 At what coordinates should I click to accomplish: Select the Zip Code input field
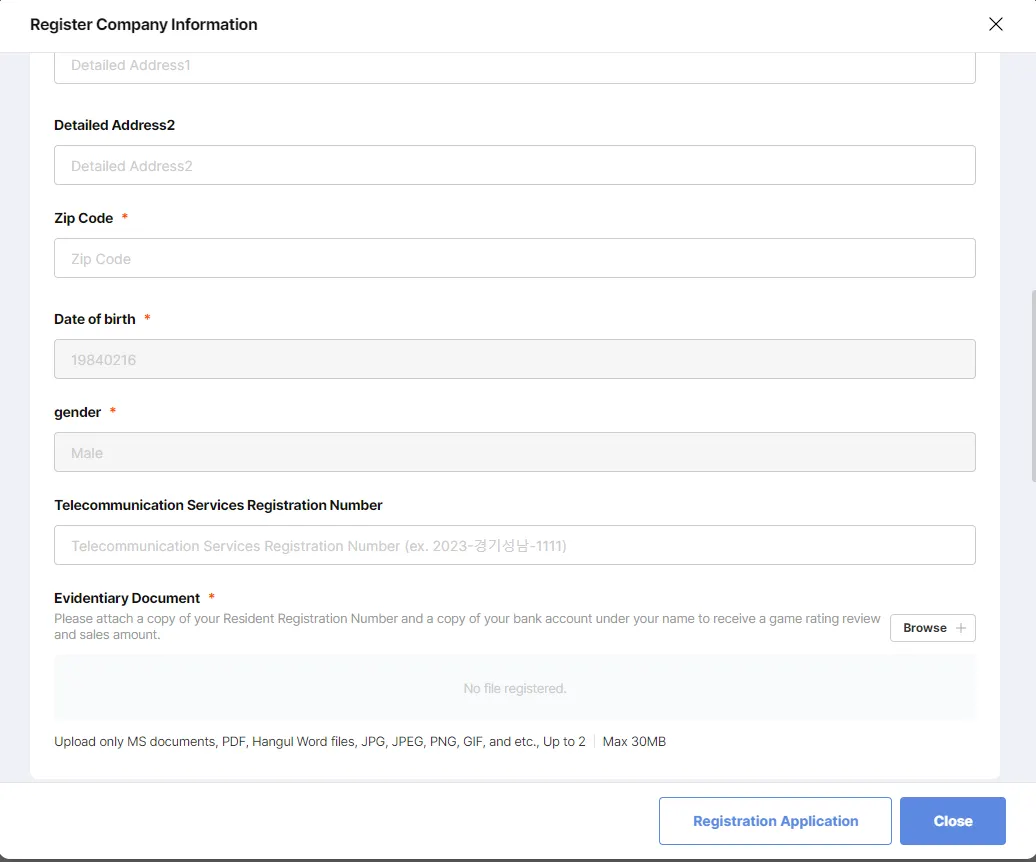click(514, 258)
